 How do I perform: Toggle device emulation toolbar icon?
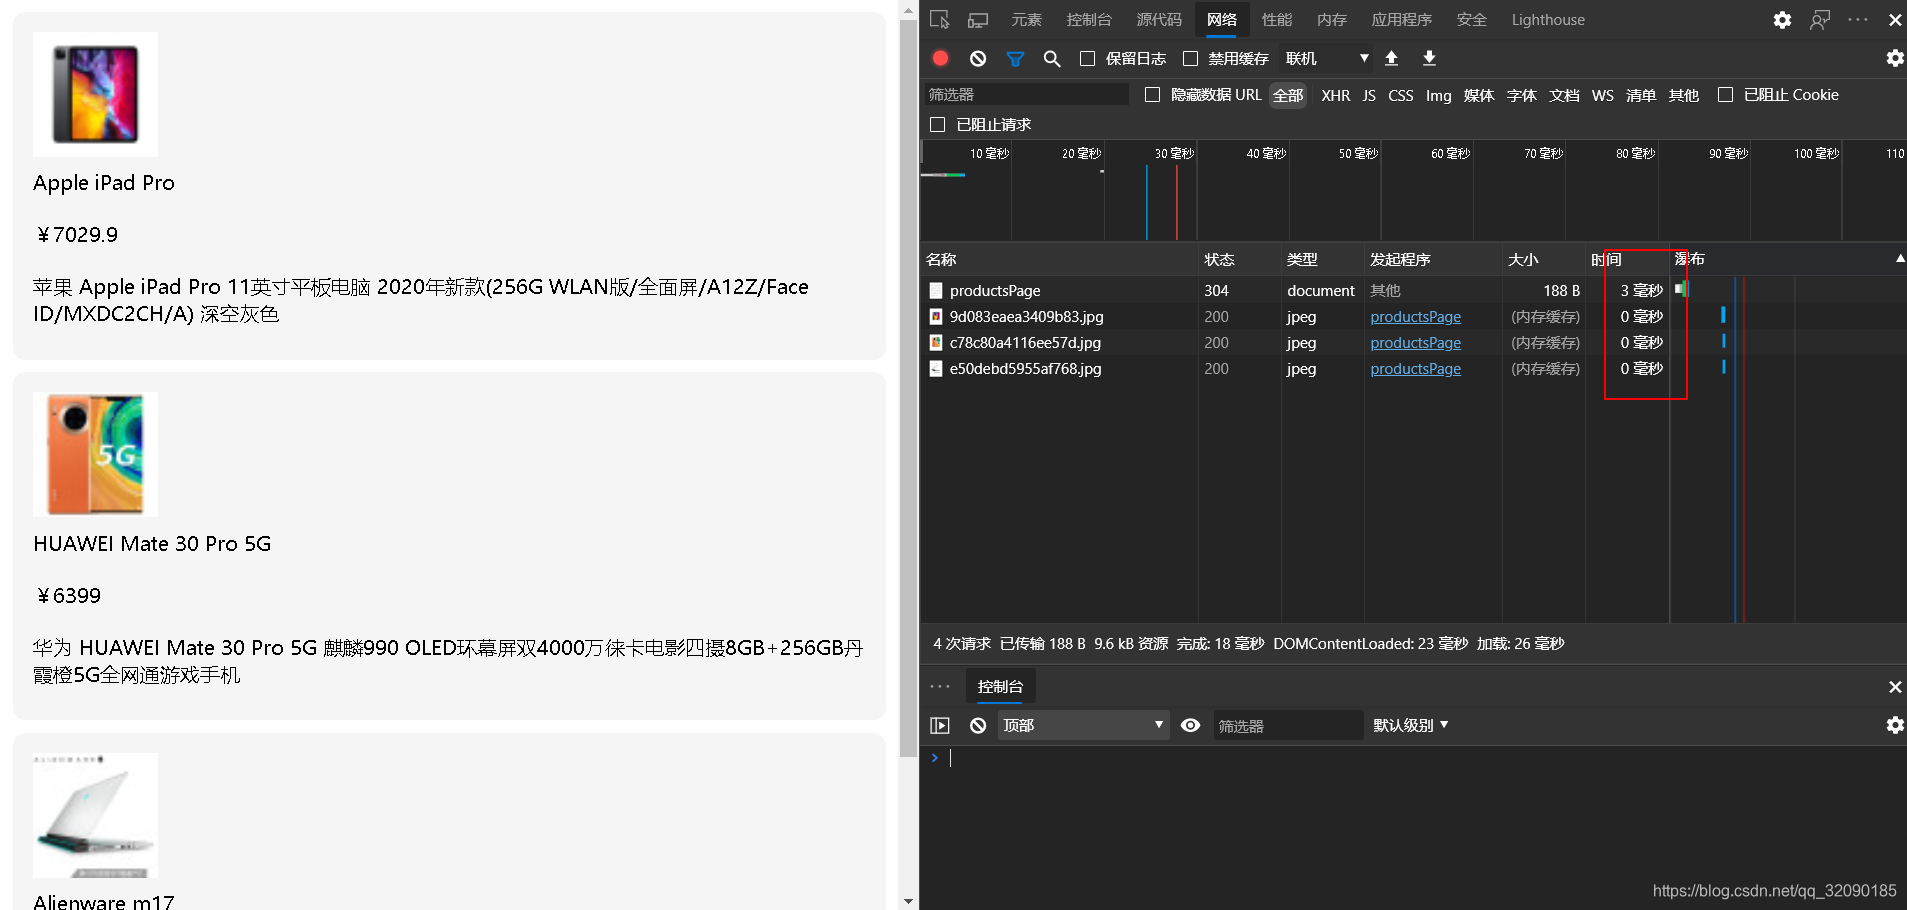pos(978,20)
